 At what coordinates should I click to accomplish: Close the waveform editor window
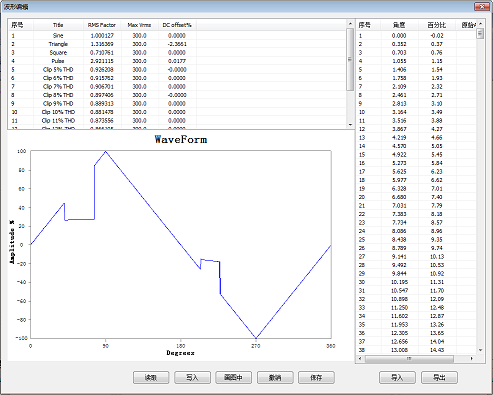[482, 6]
